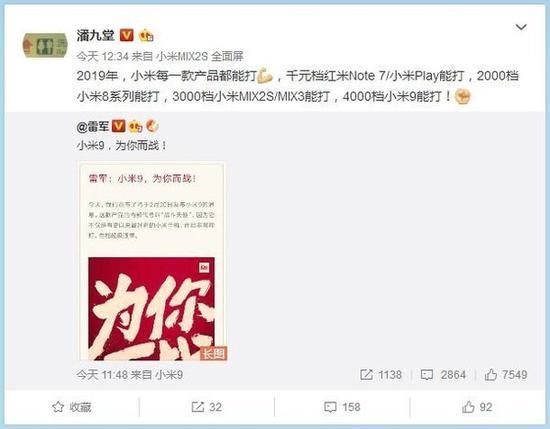Click the 长图 label on the image
This screenshot has width=550, height=429.
click(214, 353)
